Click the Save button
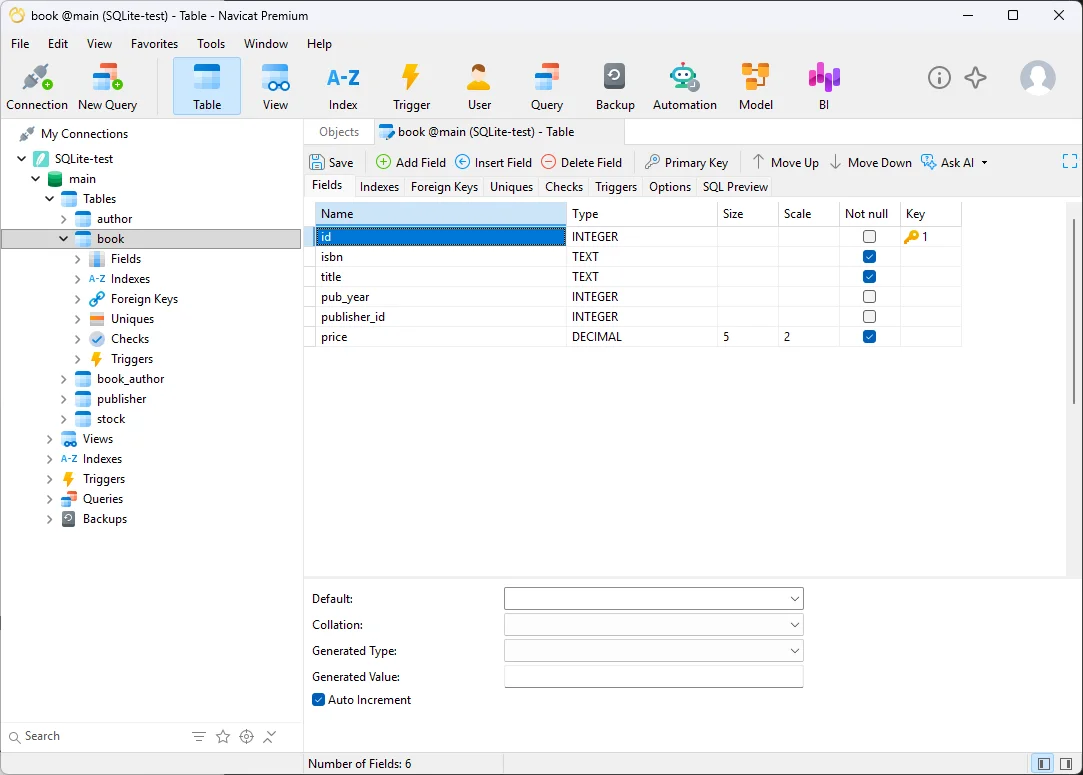1083x775 pixels. click(x=332, y=162)
